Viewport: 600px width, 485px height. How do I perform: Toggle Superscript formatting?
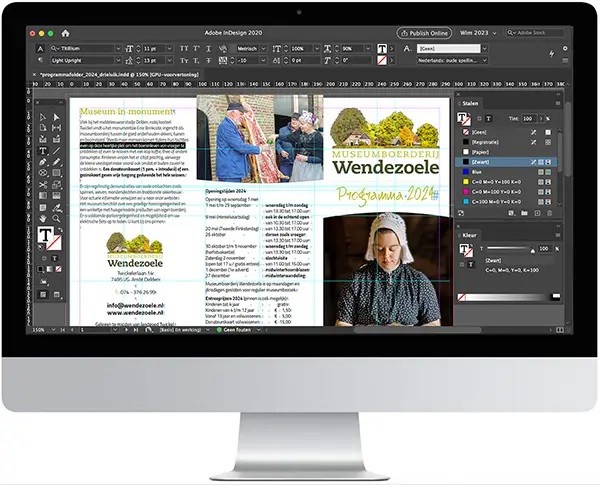[196, 49]
